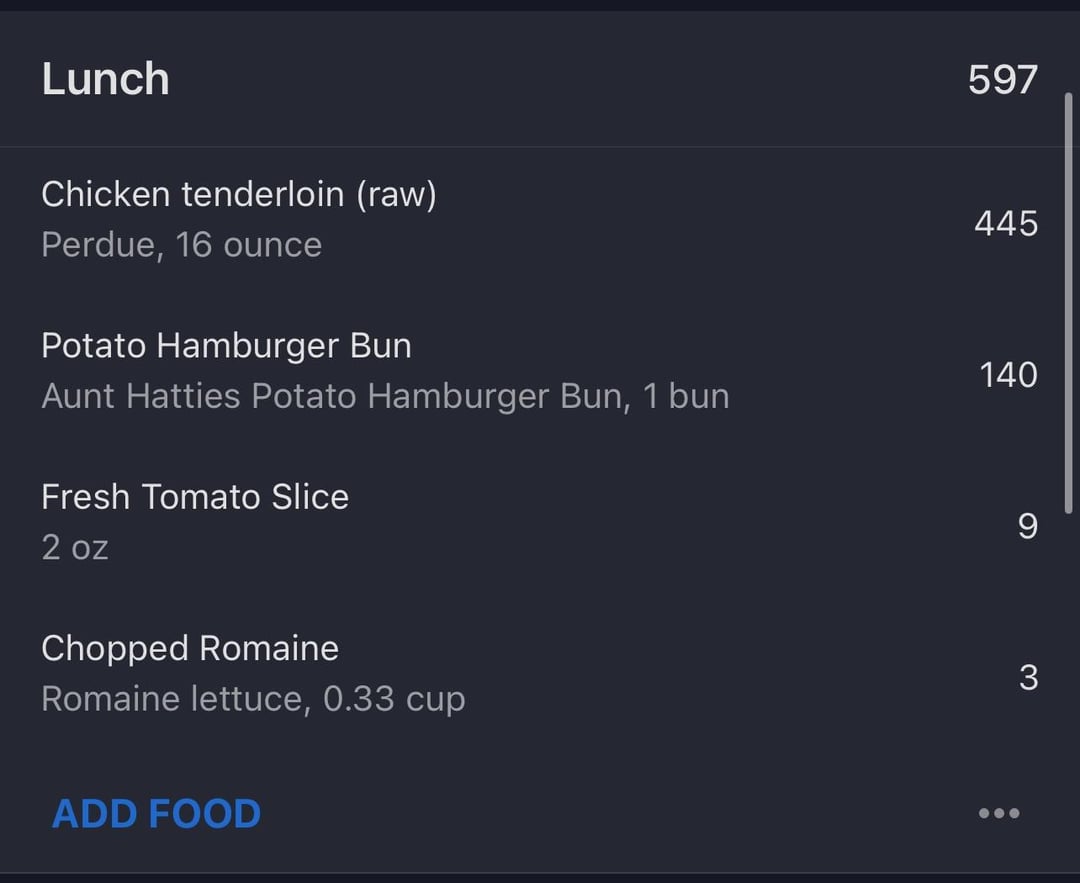This screenshot has width=1080, height=883.
Task: Click the 445 calorie value for chicken
Action: pos(1006,224)
